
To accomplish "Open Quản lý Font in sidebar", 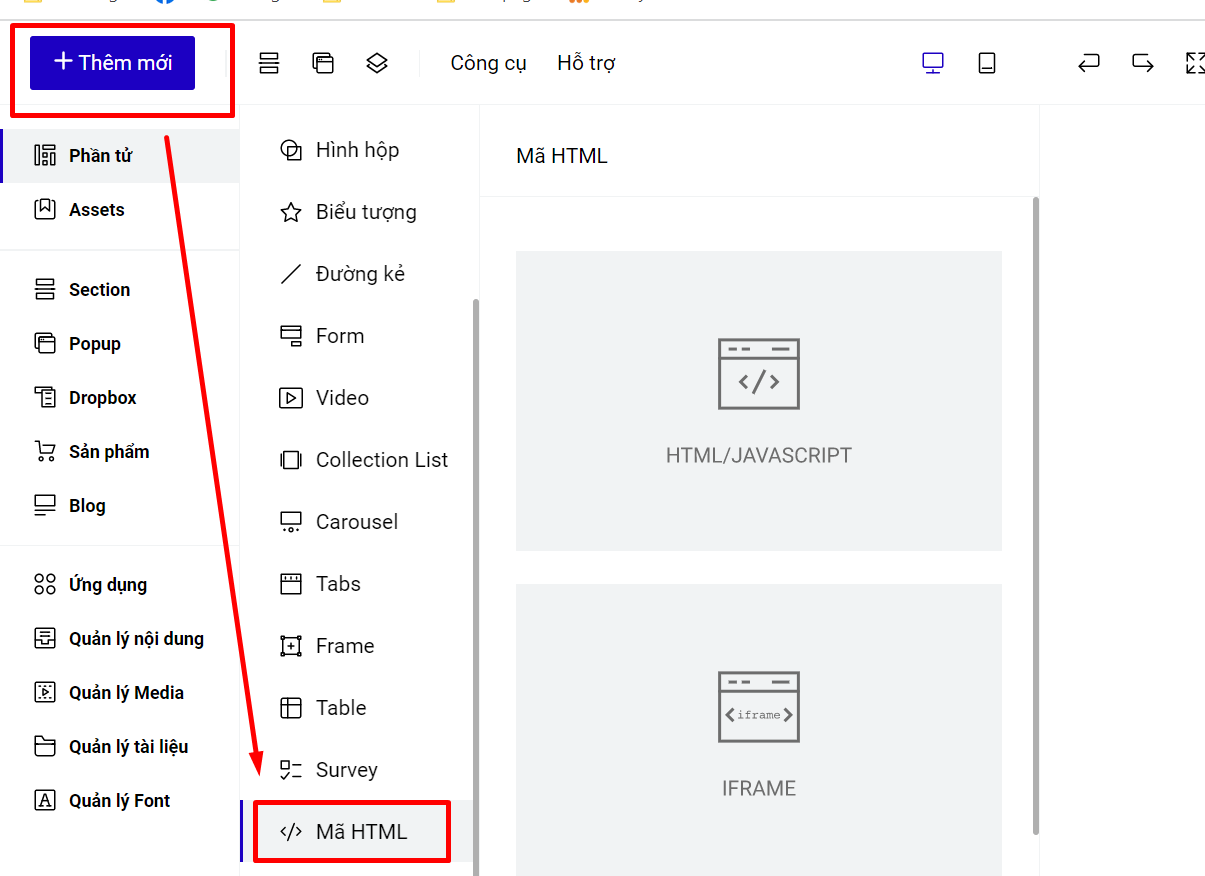I will click(120, 801).
